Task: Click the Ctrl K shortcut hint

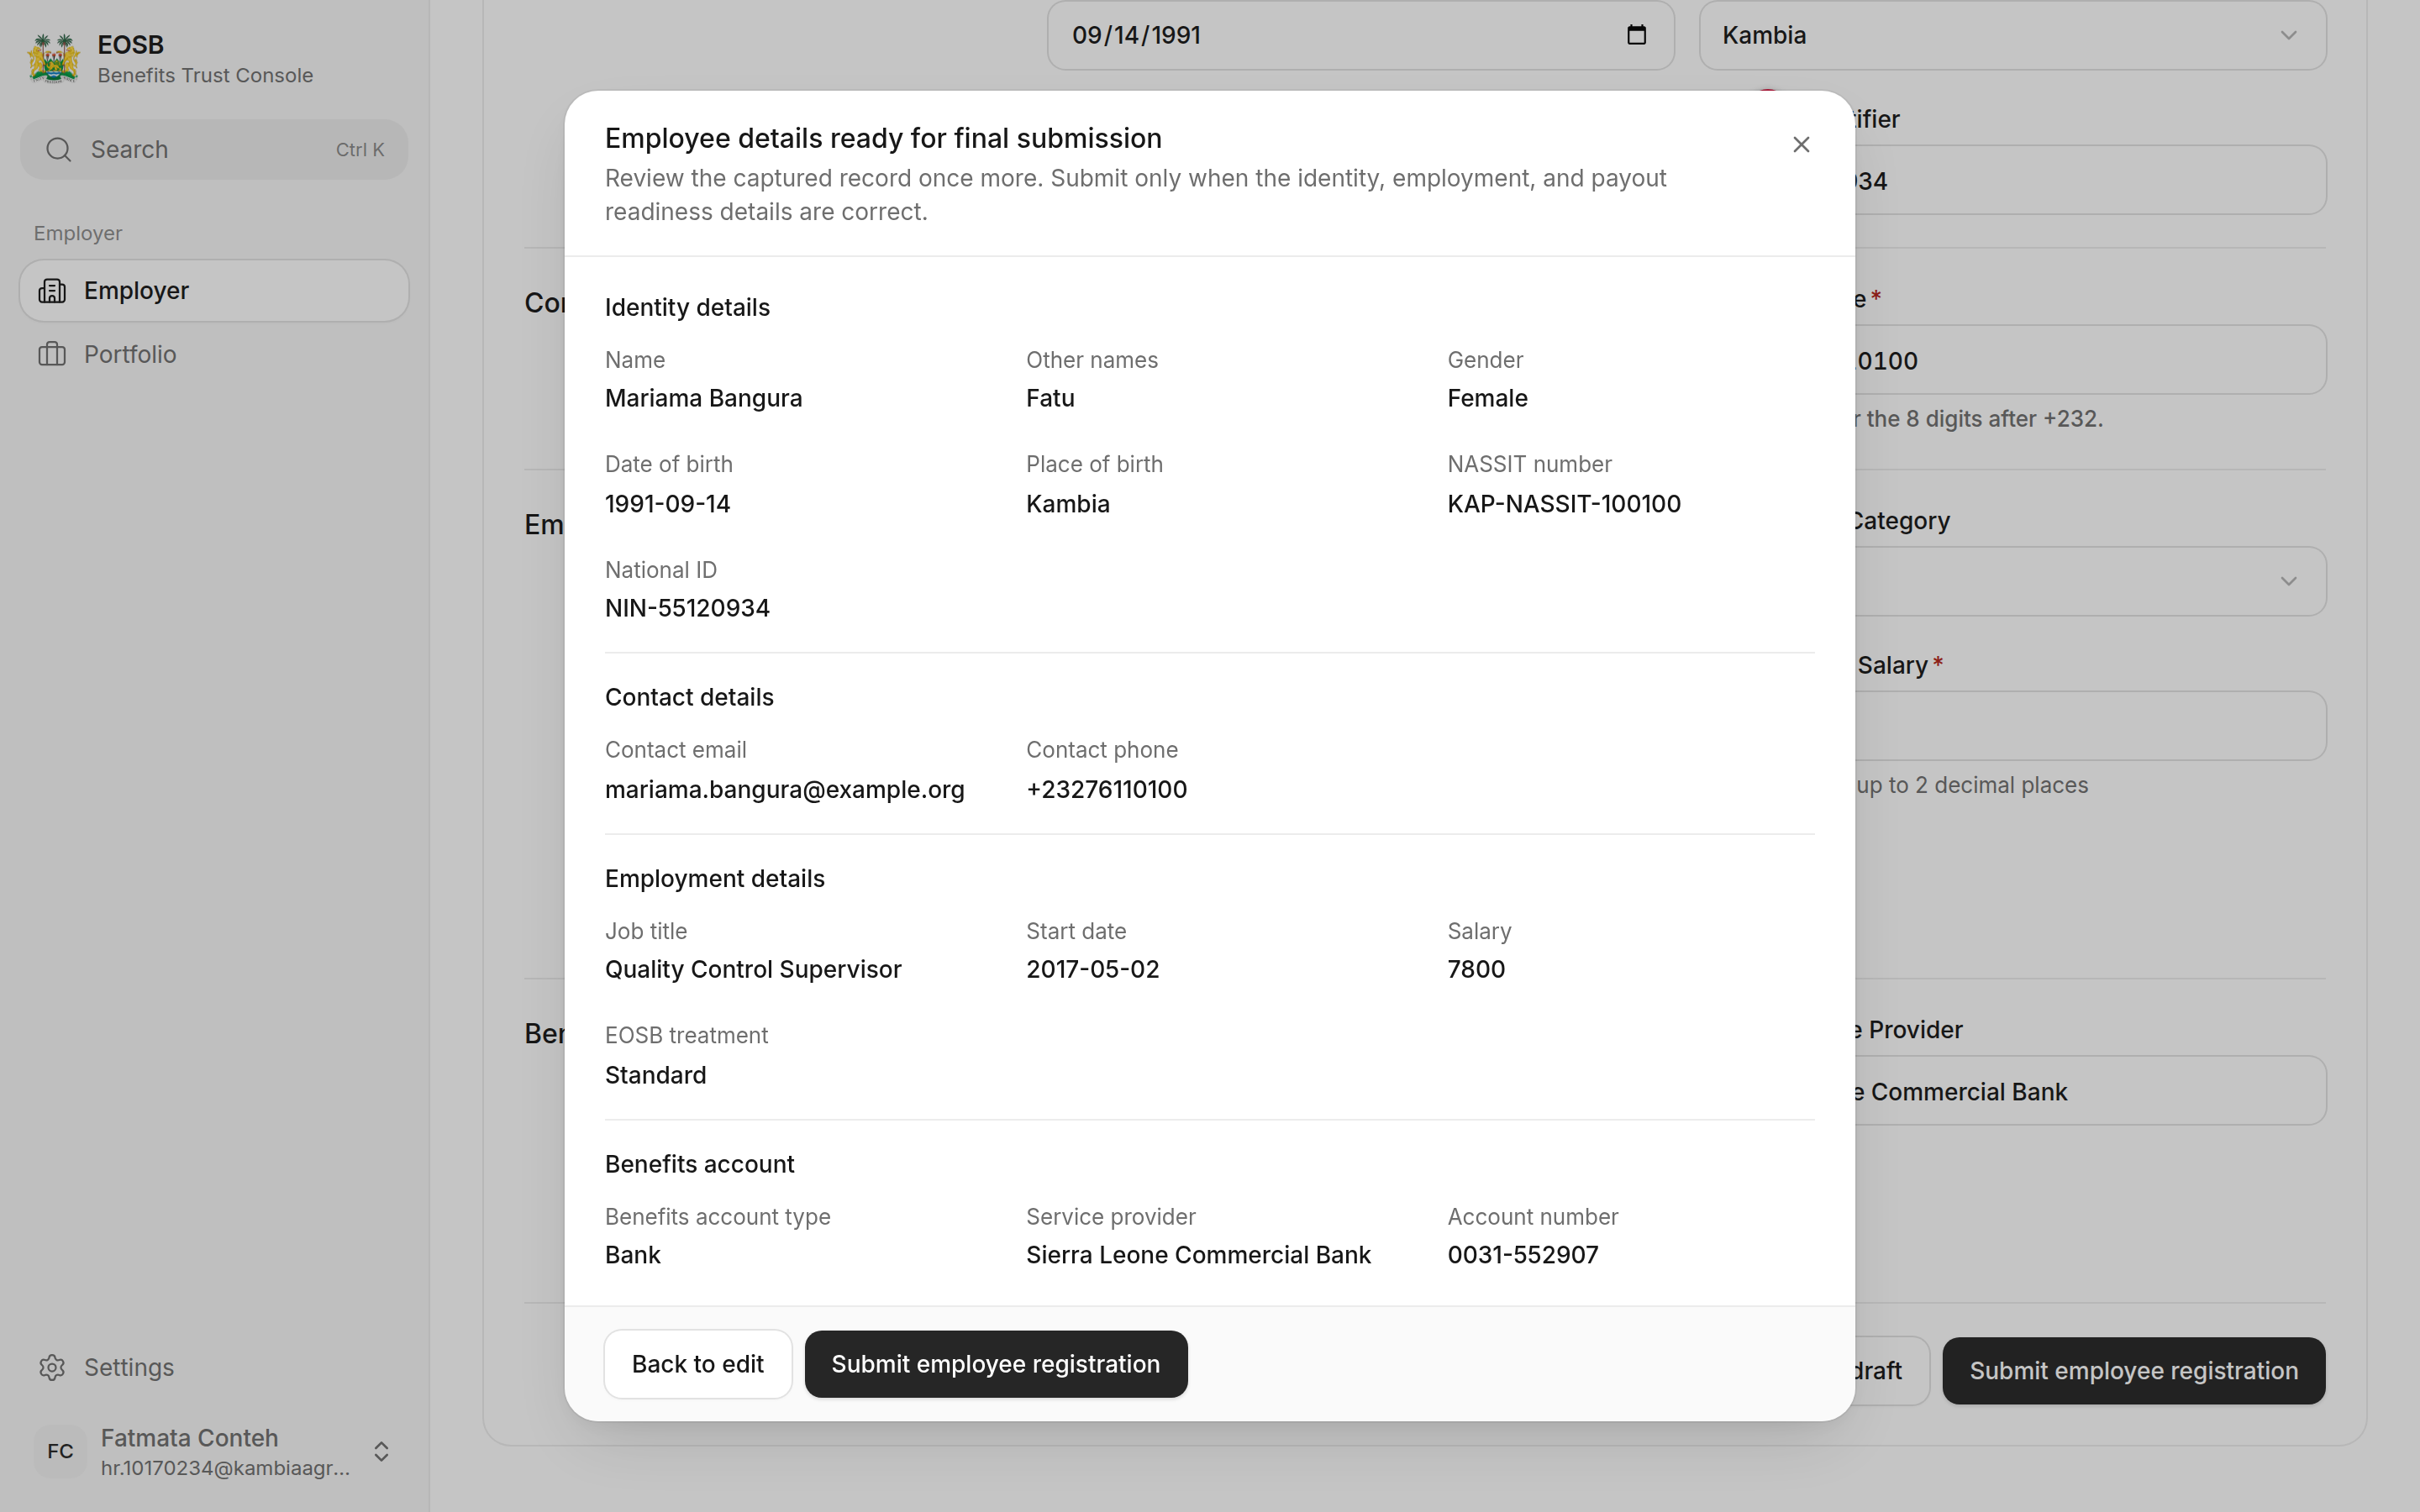Action: click(360, 150)
